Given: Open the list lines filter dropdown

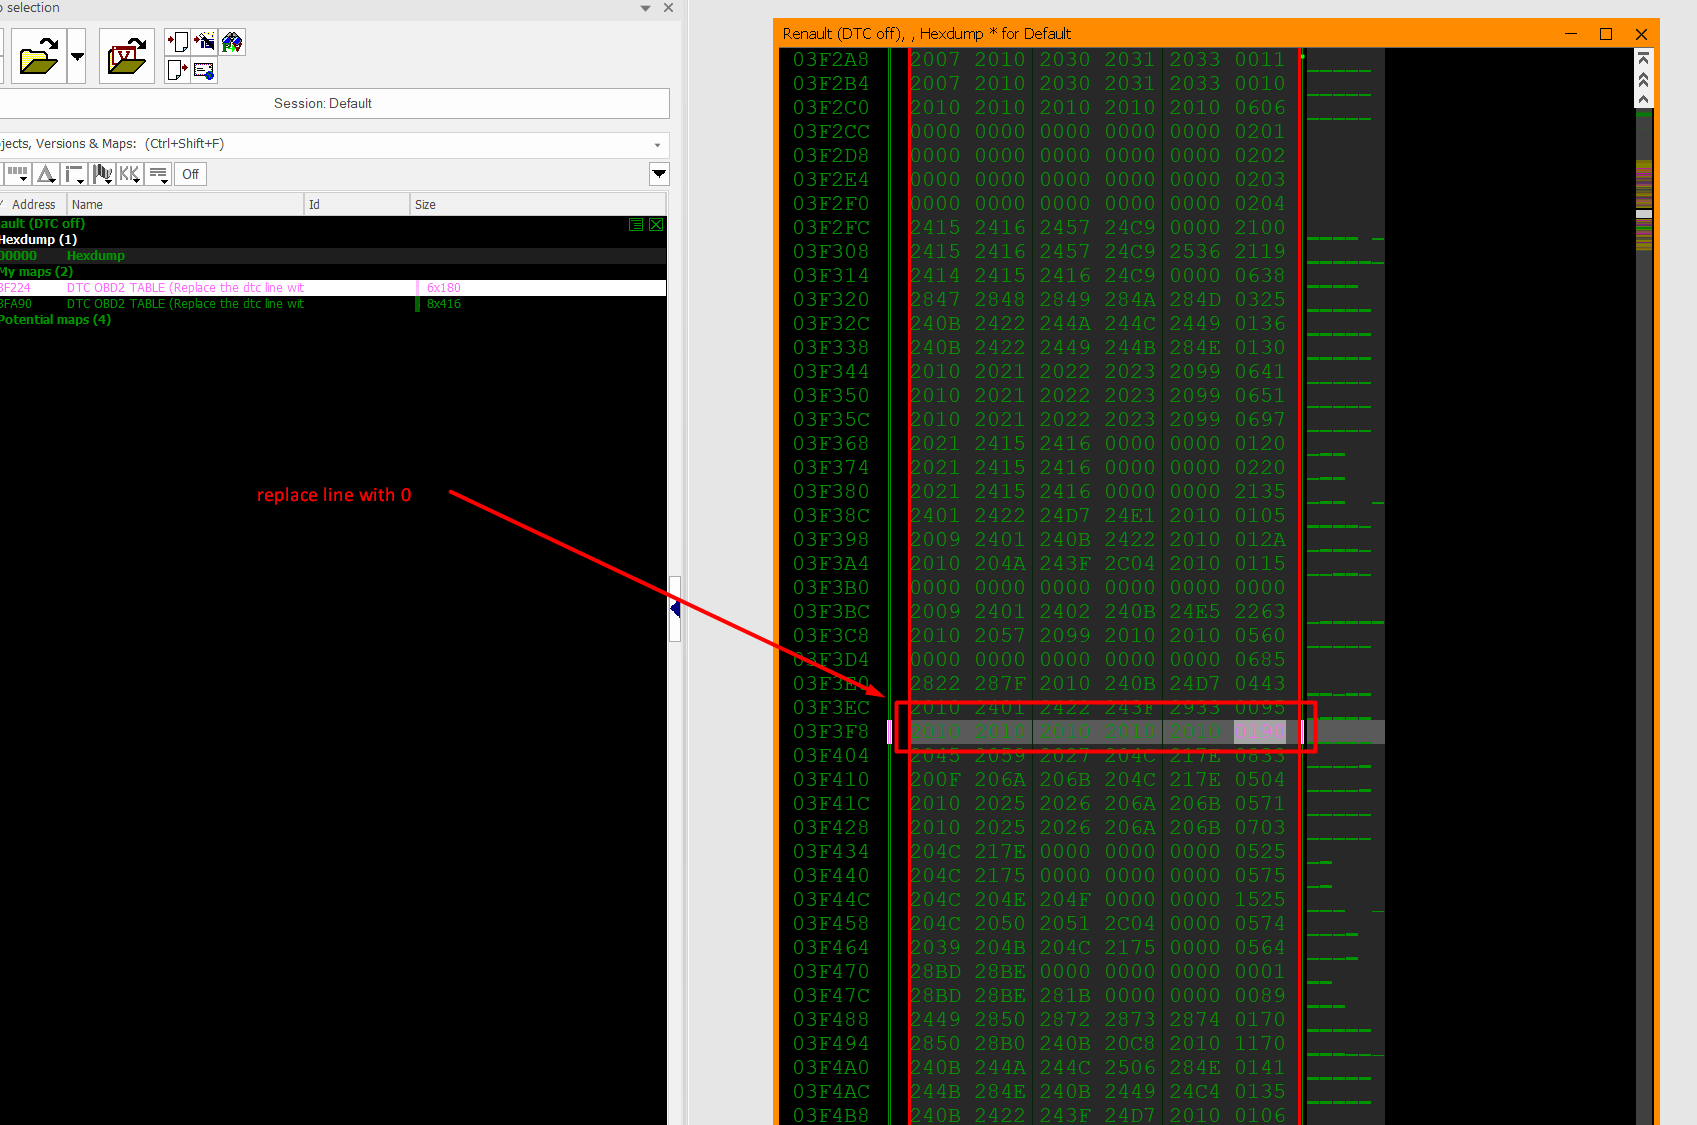Looking at the screenshot, I should 158,174.
